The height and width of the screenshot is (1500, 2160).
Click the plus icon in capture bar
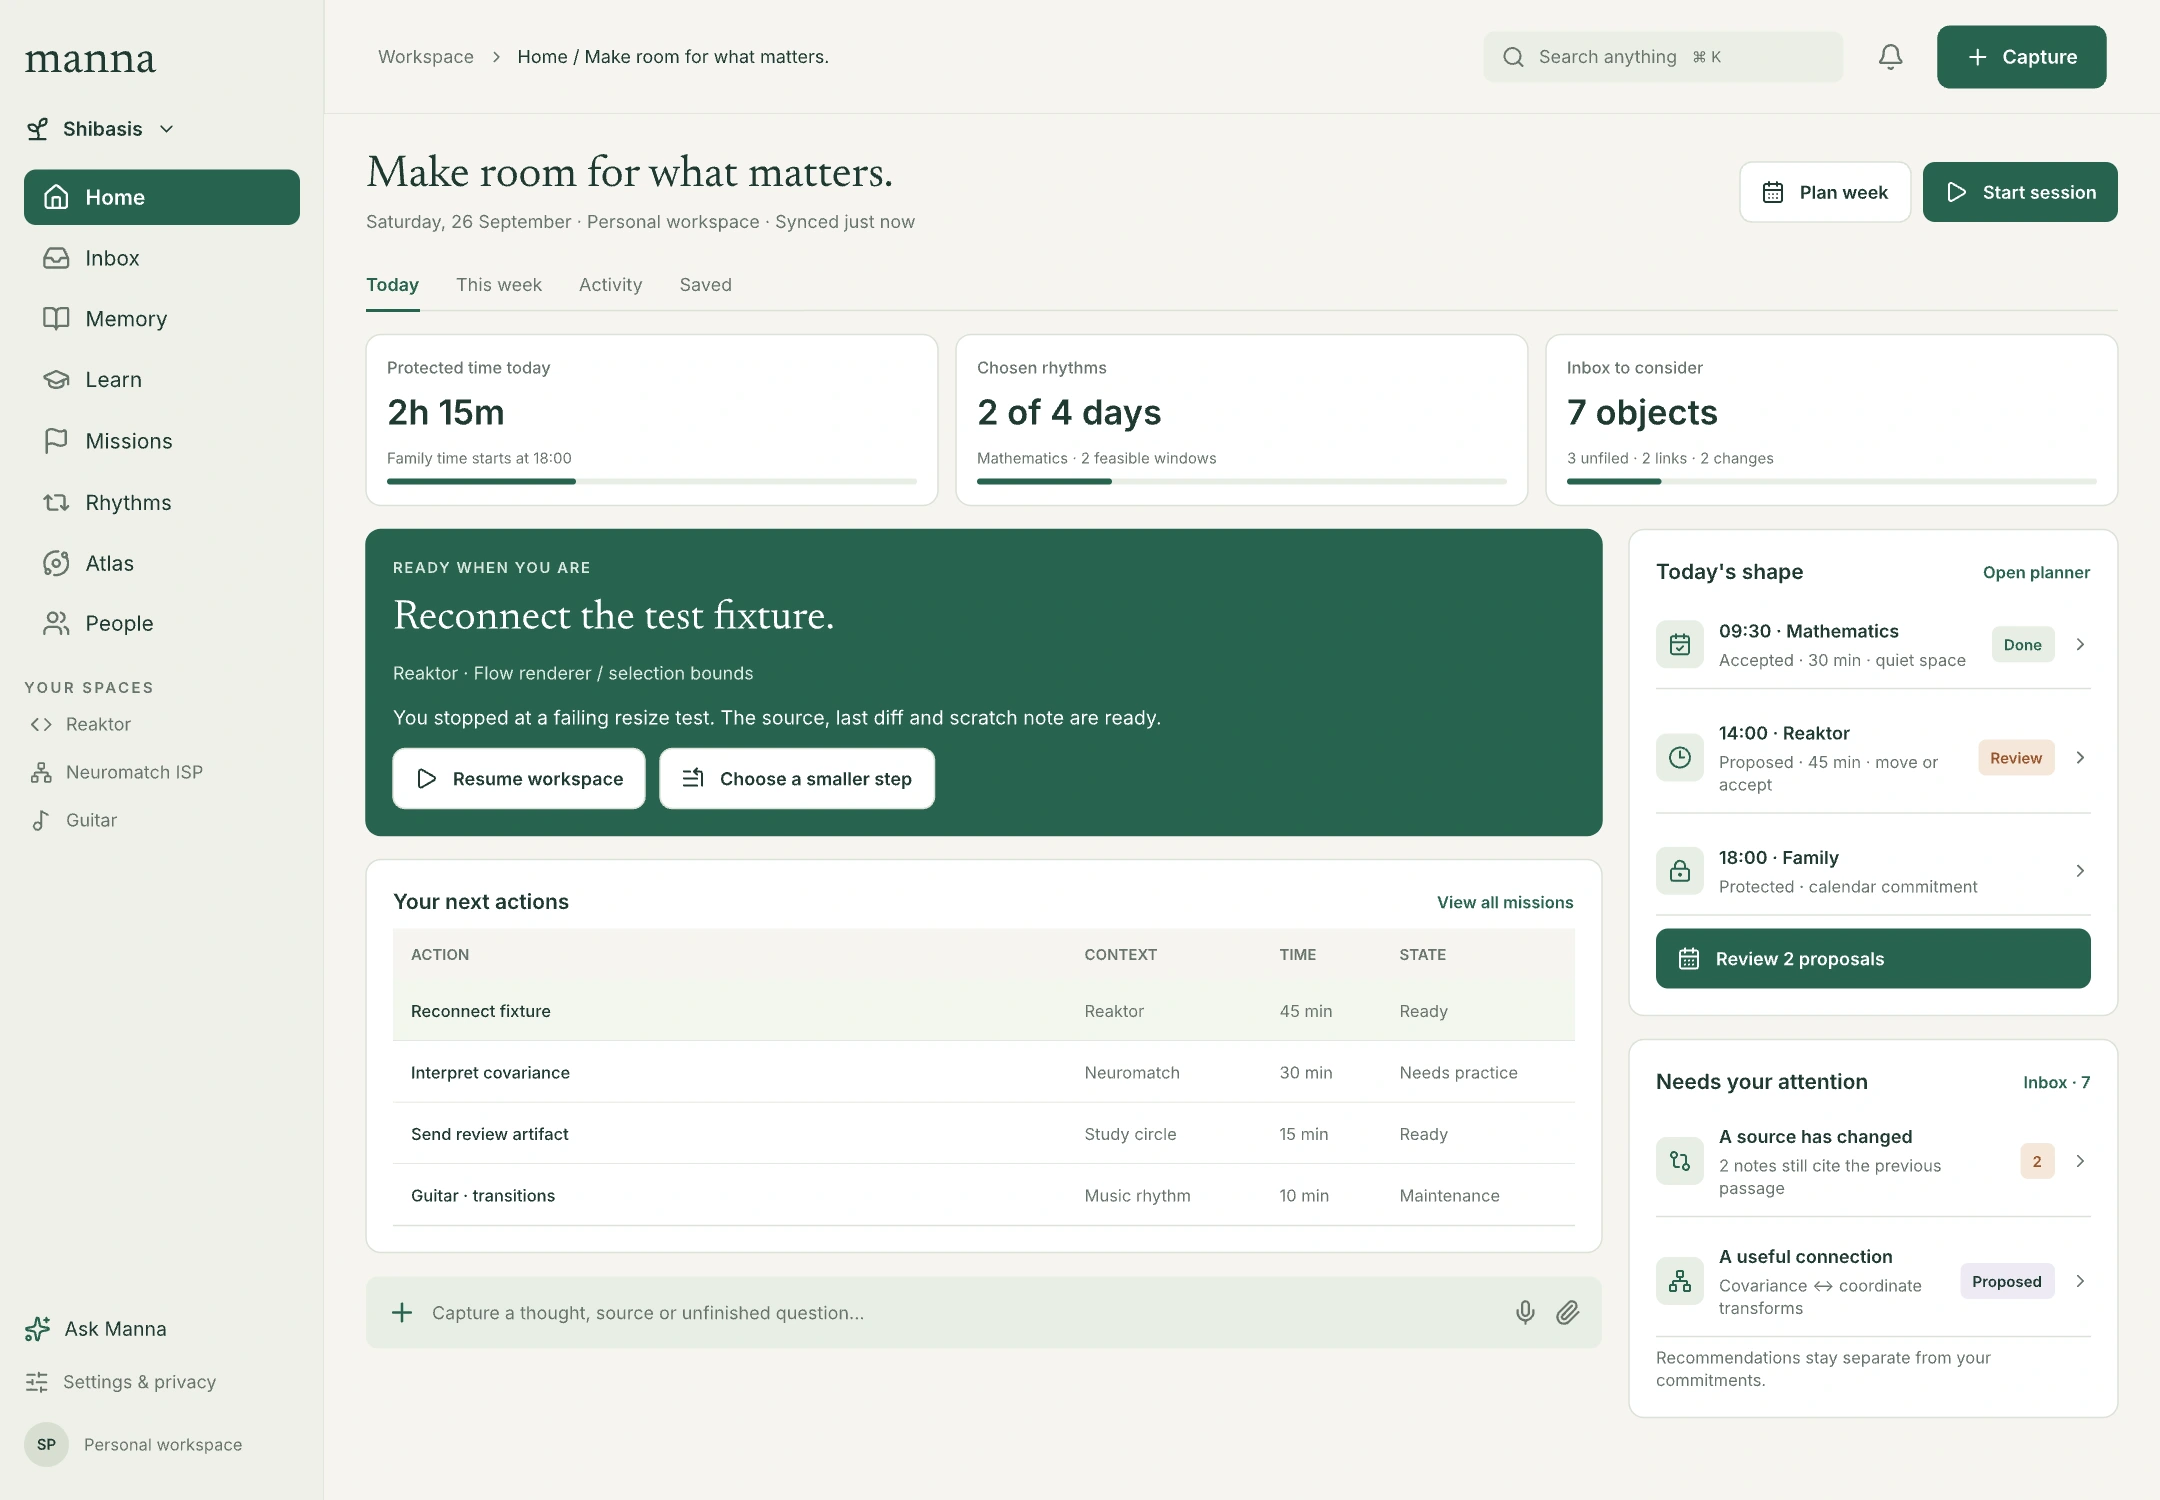point(402,1312)
